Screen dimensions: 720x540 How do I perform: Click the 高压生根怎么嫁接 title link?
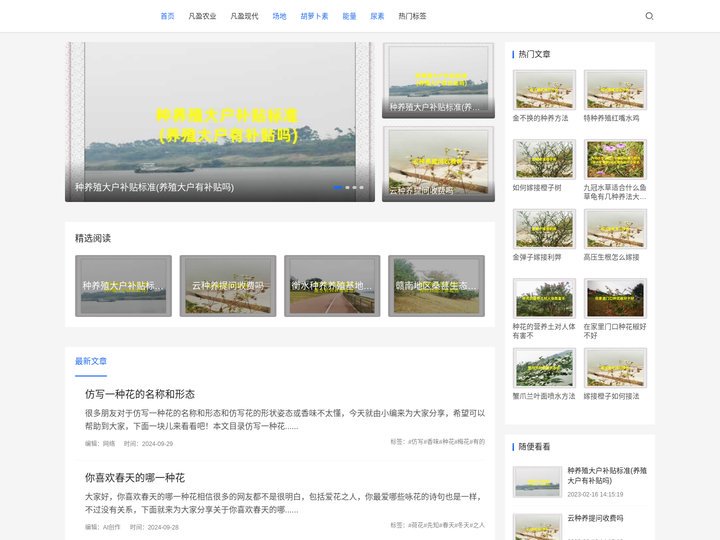click(x=611, y=257)
